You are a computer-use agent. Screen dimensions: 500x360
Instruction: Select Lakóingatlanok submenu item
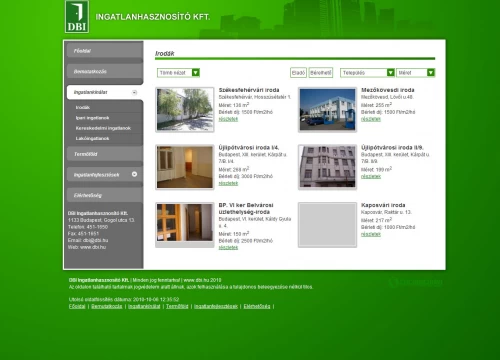92,138
